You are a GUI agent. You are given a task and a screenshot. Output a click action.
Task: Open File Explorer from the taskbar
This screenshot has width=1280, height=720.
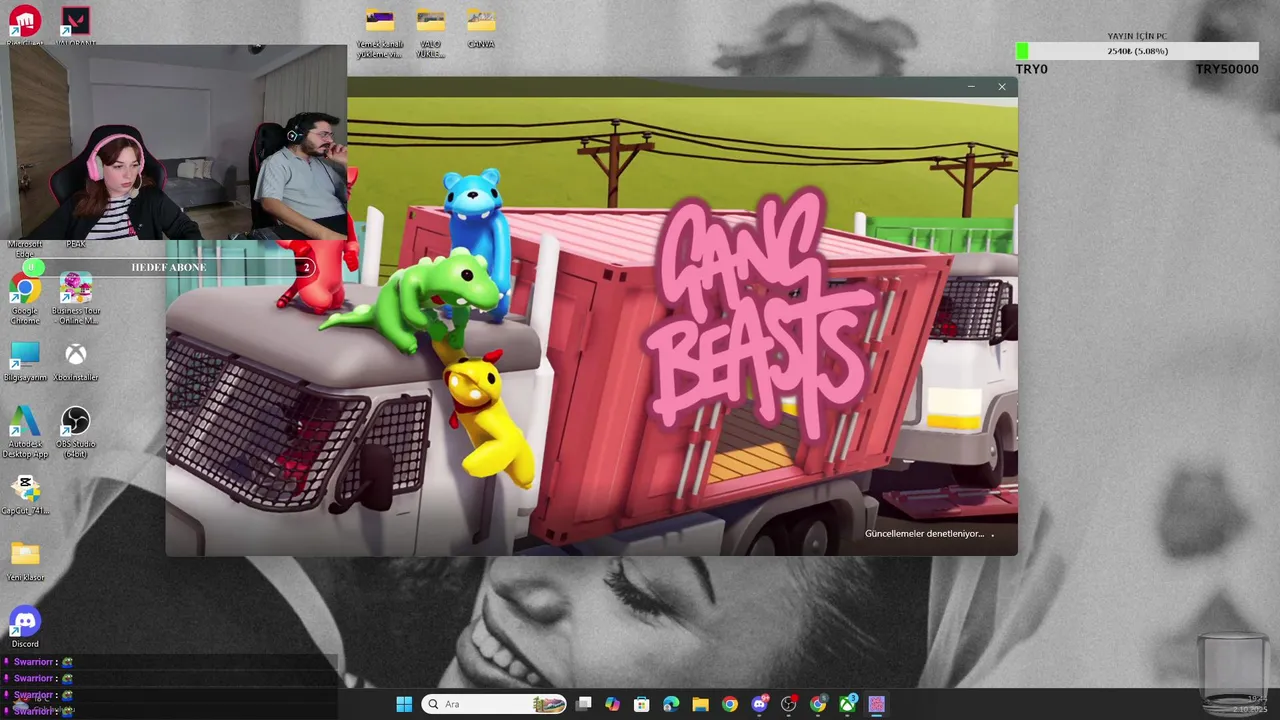click(700, 704)
